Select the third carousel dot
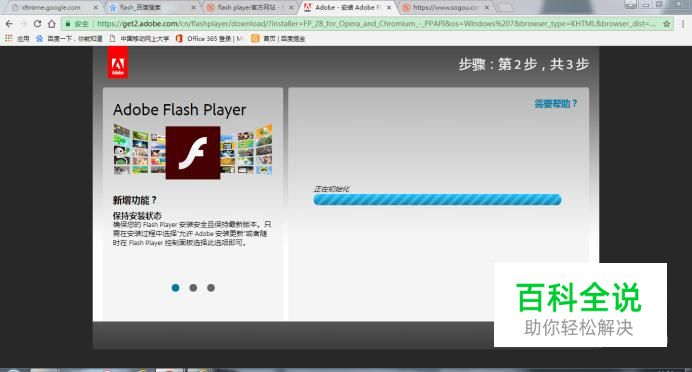 (x=211, y=288)
